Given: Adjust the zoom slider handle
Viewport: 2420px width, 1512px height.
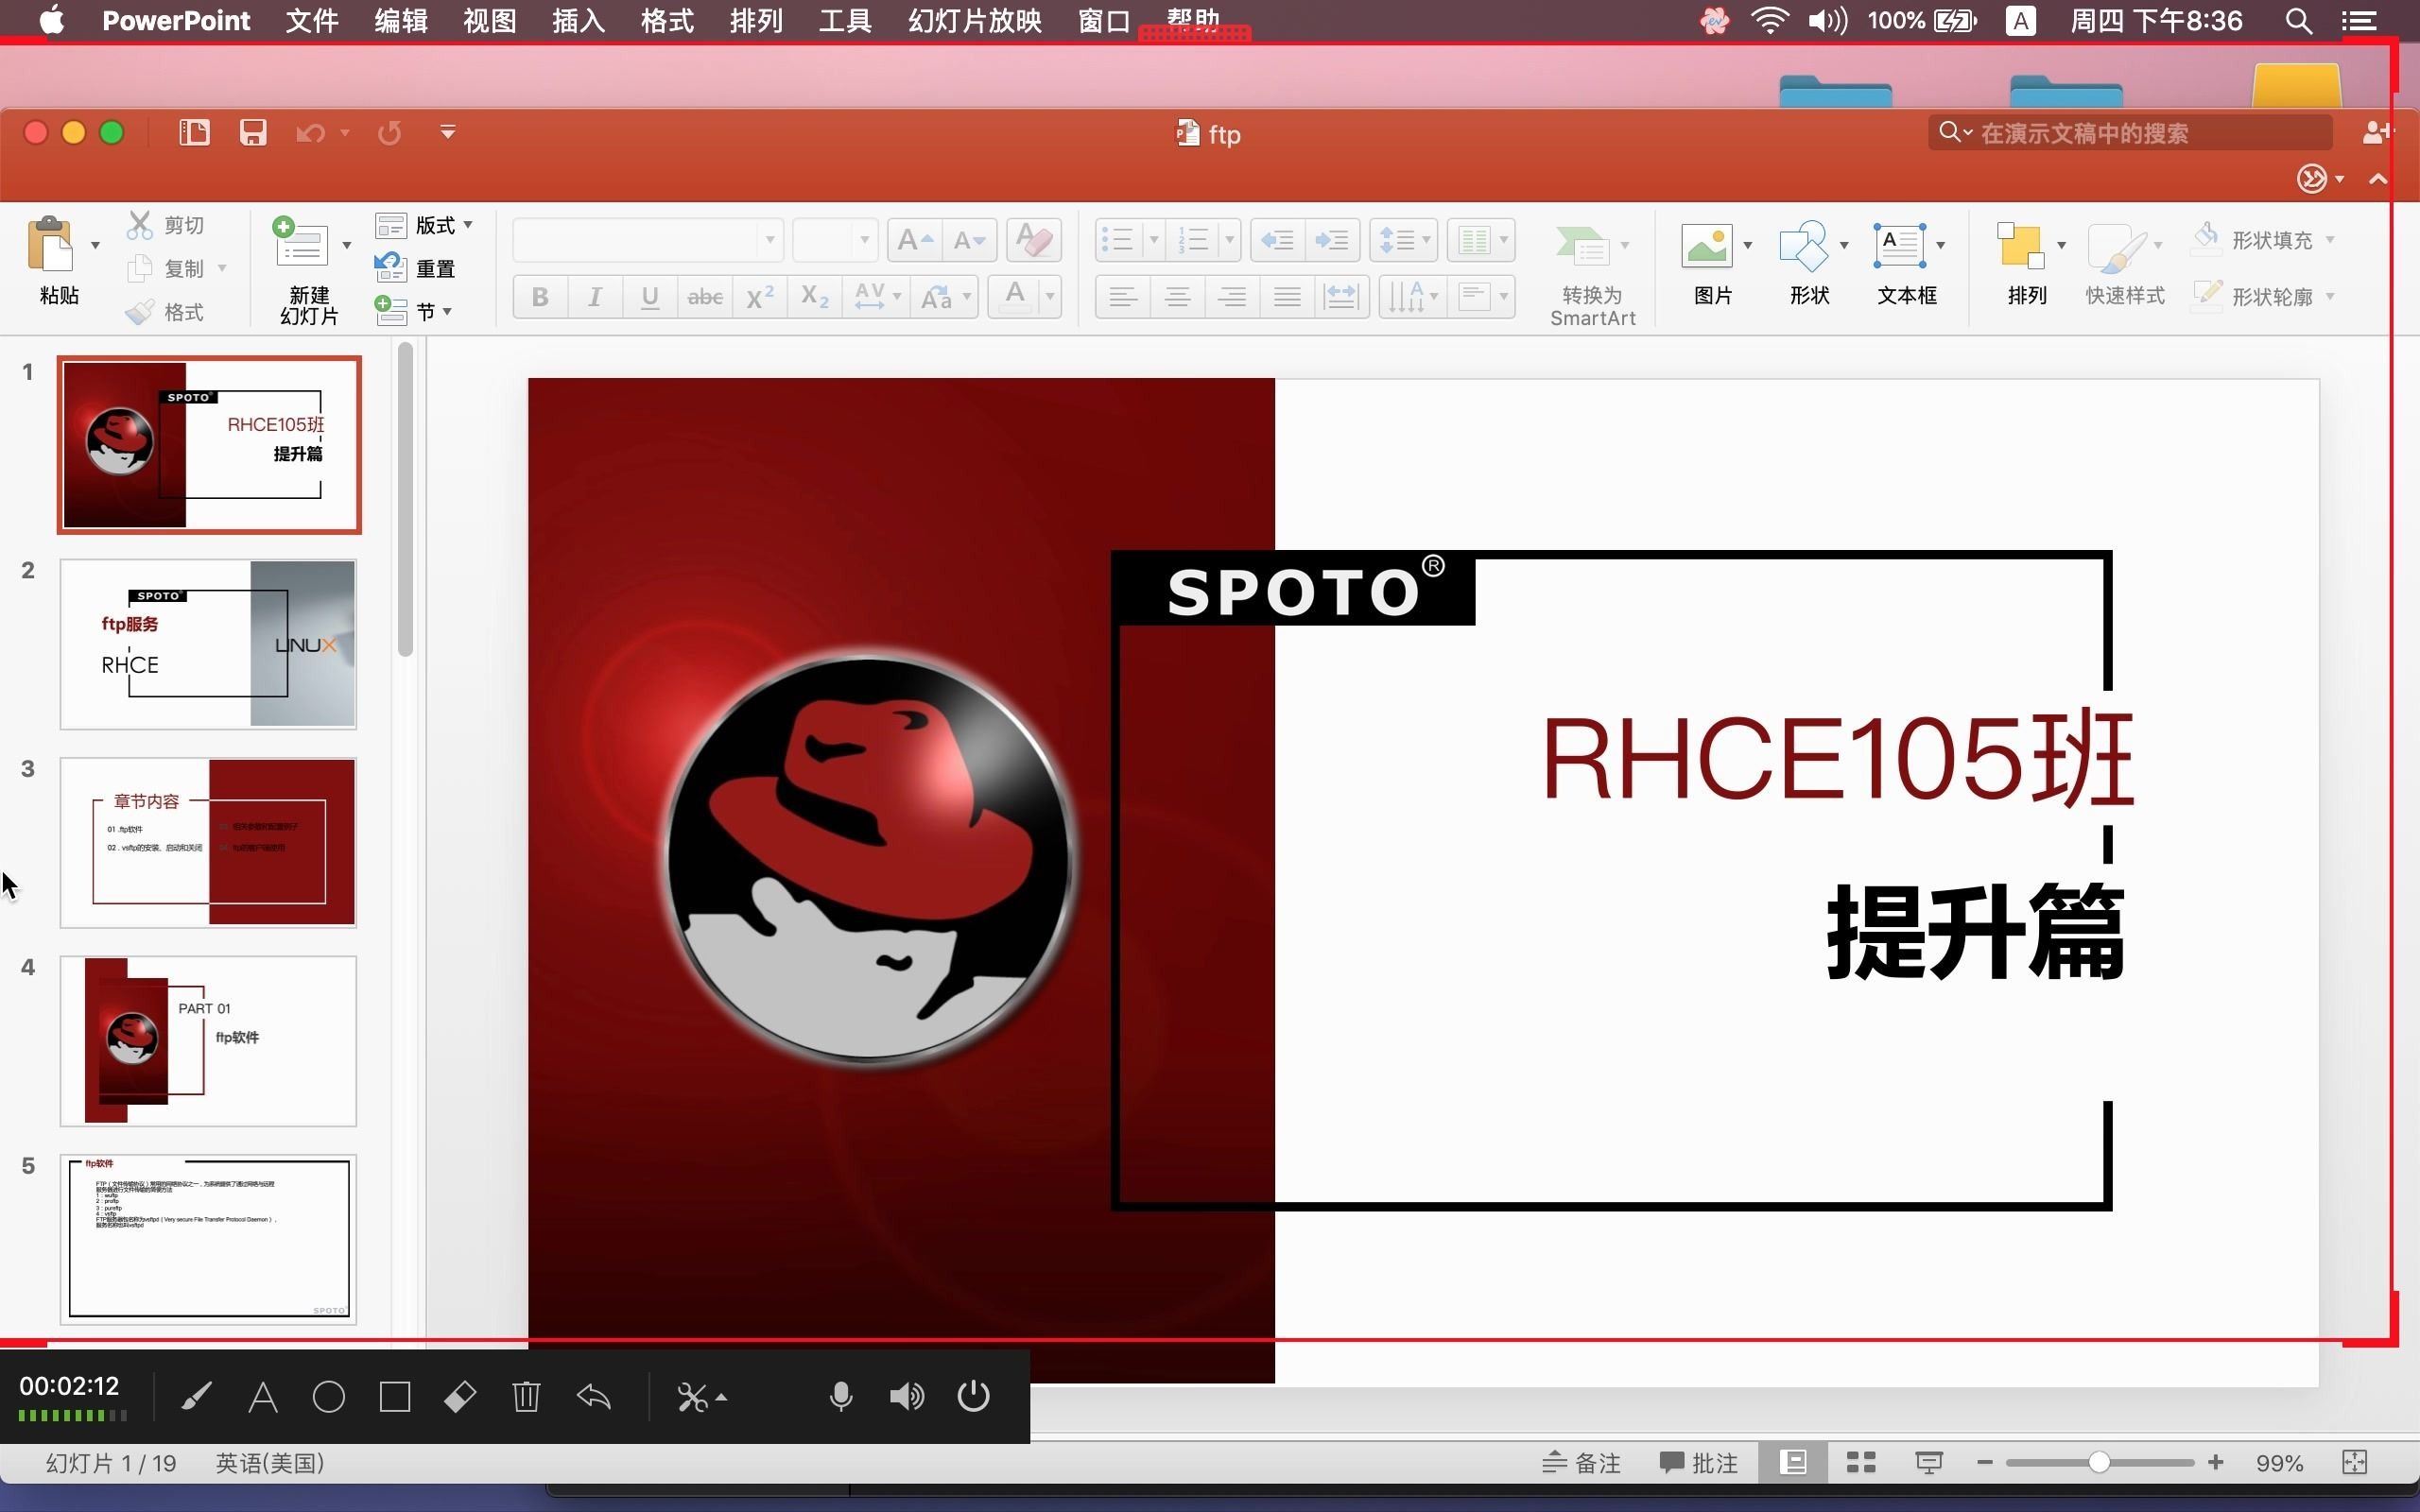Looking at the screenshot, I should click(x=2099, y=1462).
